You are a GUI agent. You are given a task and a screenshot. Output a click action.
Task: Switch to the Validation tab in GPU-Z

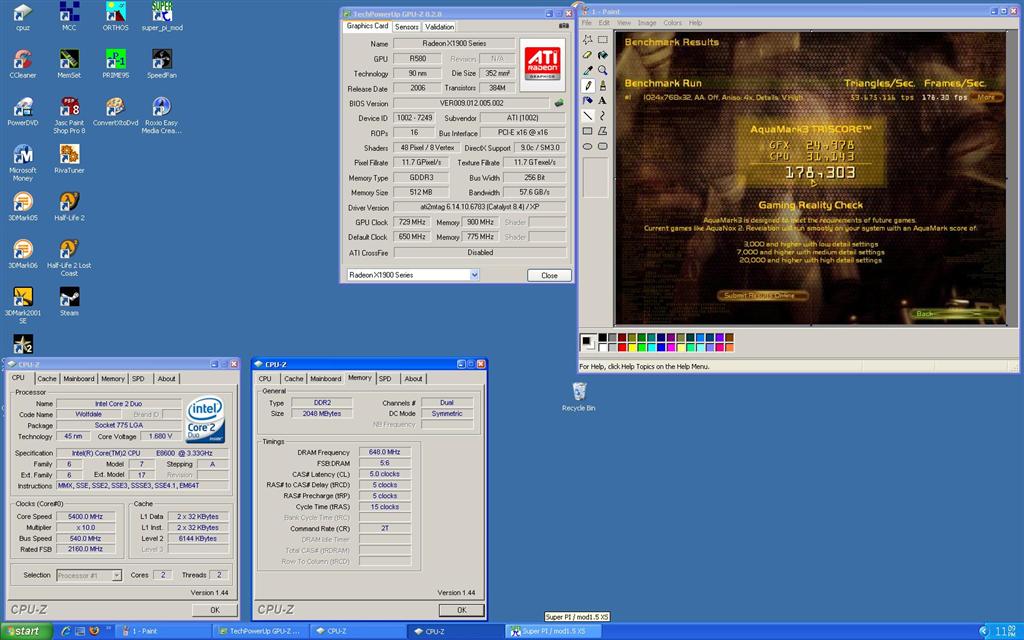coord(439,27)
